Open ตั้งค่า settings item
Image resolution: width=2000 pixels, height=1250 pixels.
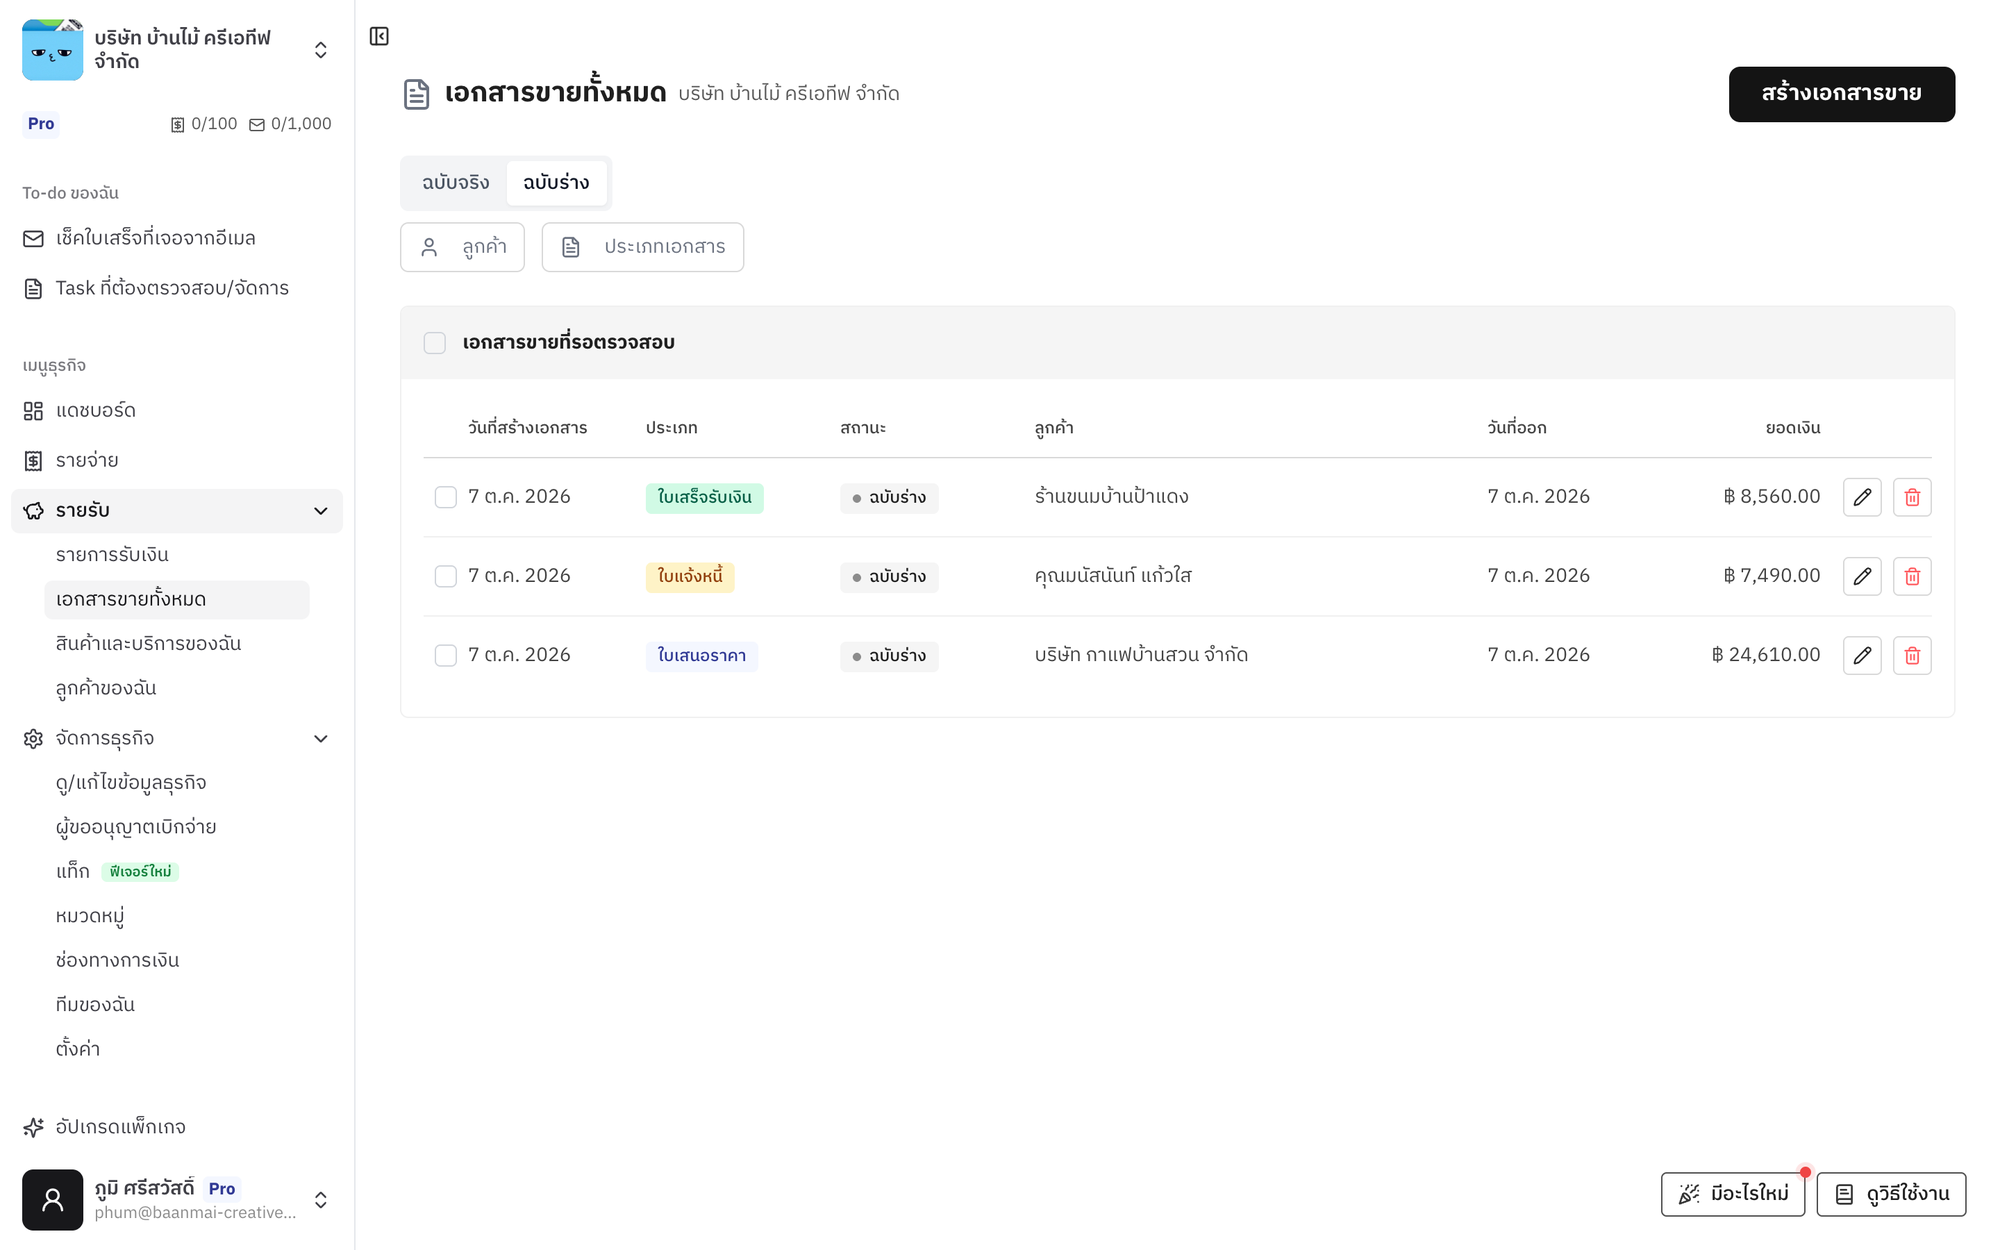tap(177, 1049)
